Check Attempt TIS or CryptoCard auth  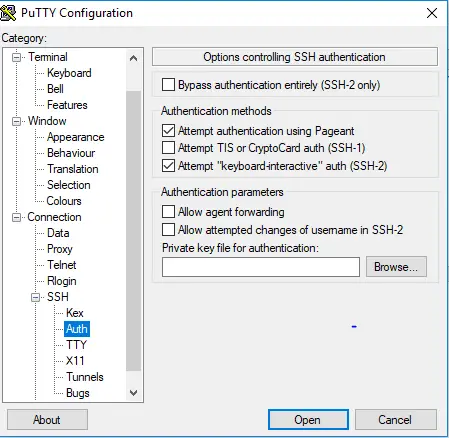[168, 148]
